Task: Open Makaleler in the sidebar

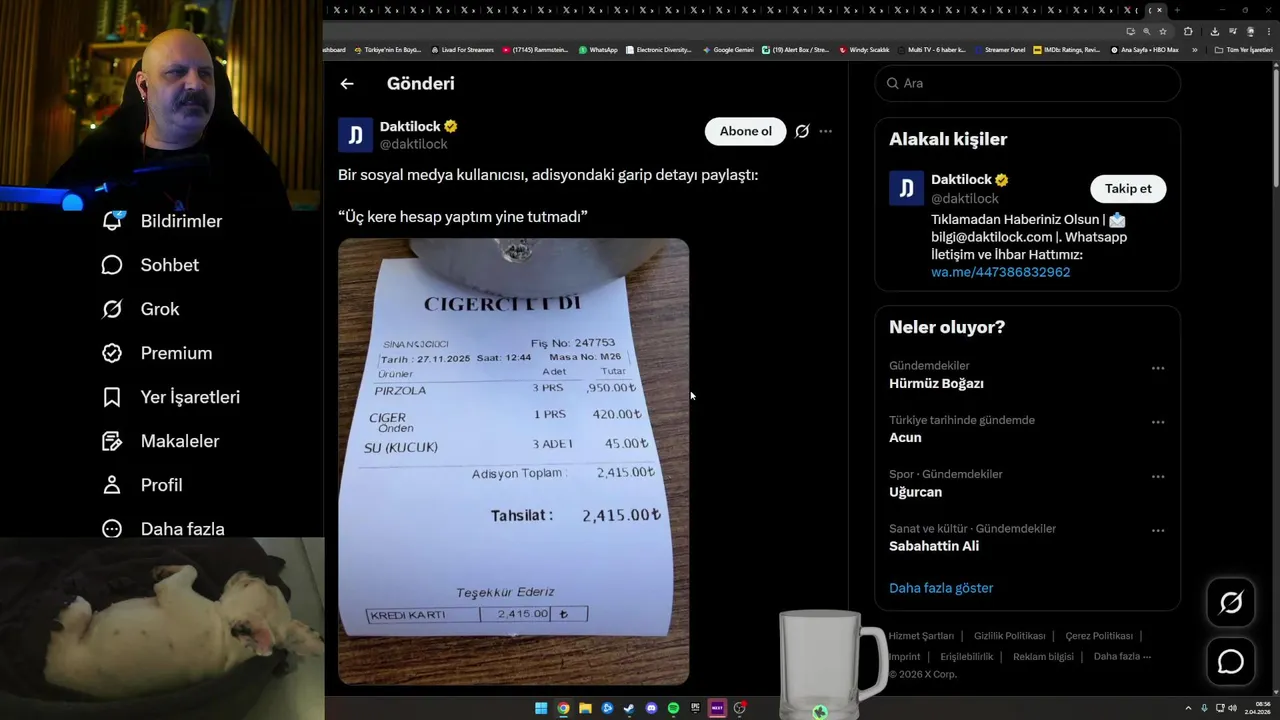Action: [160, 441]
